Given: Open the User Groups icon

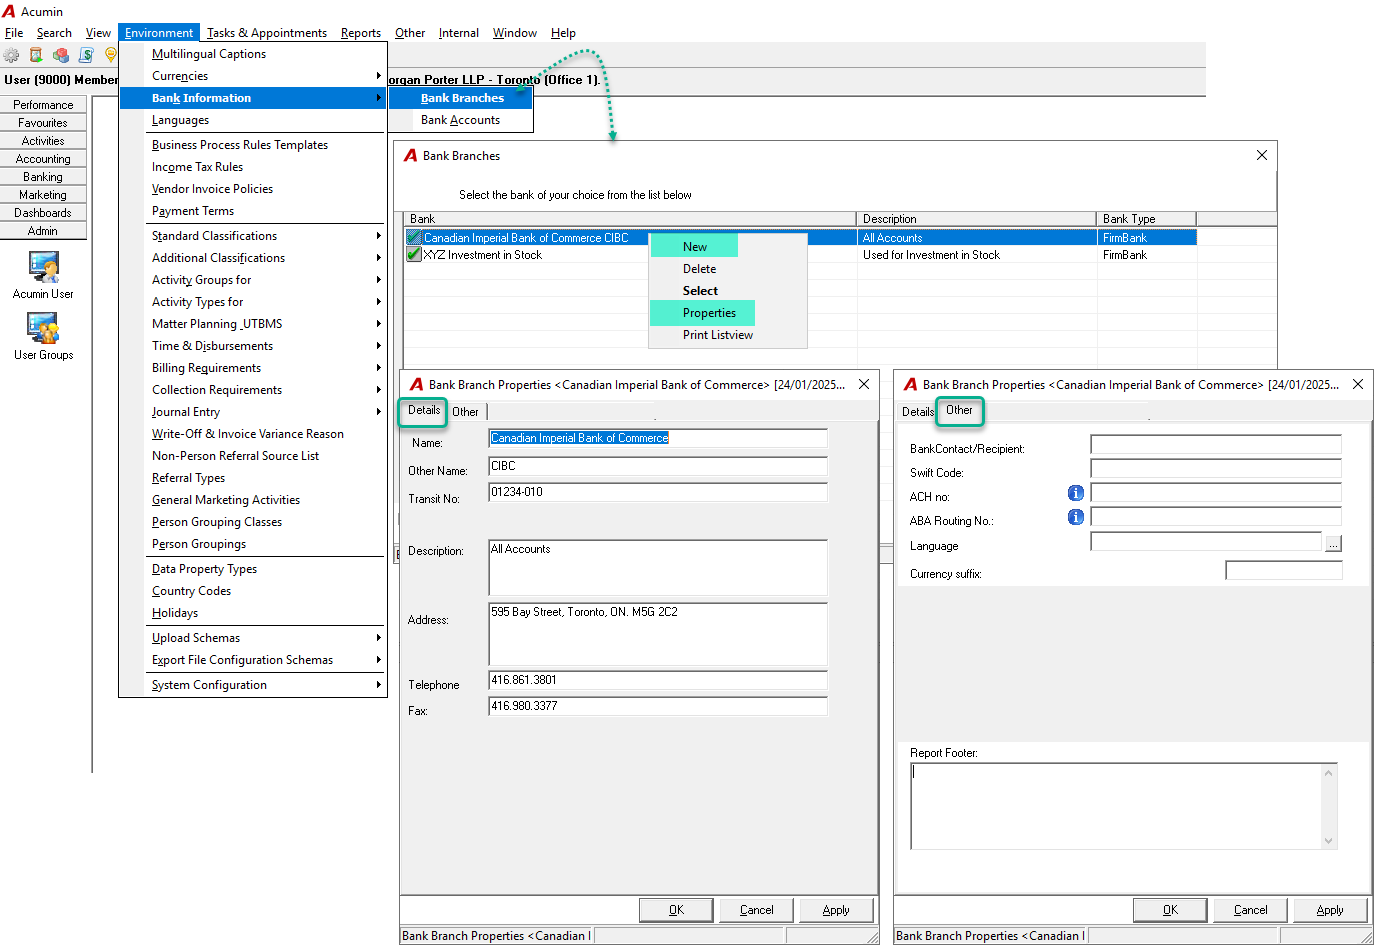Looking at the screenshot, I should [43, 328].
